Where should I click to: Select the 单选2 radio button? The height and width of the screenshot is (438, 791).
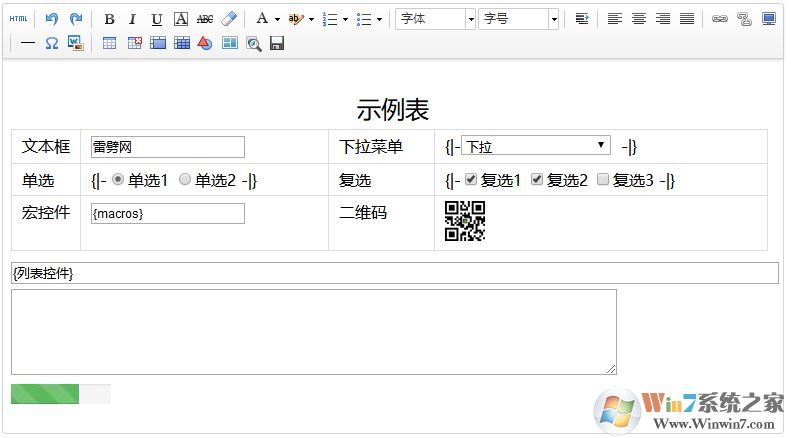185,179
